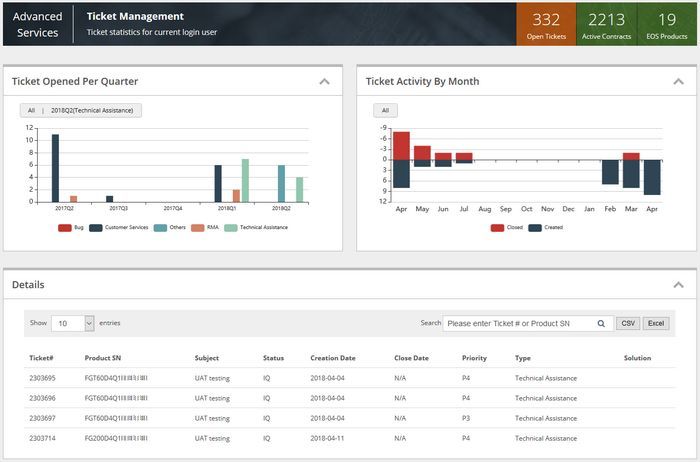Open the 2213 Active Contracts tile
The image size is (700, 462).
[x=606, y=25]
